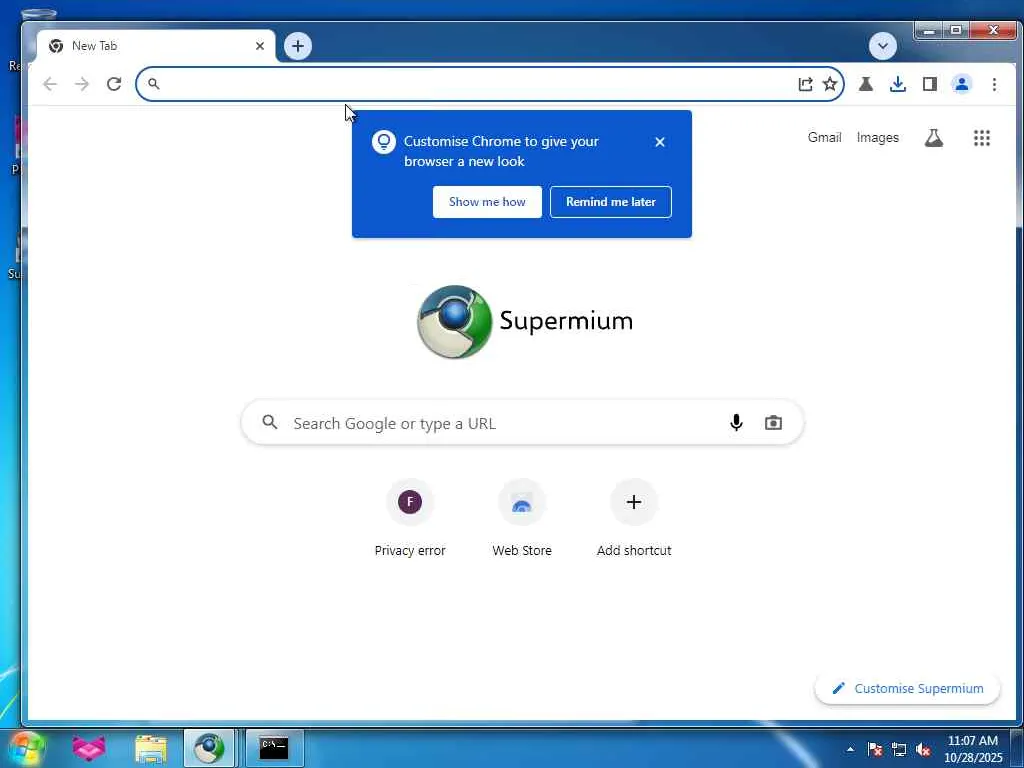Open the profile avatar icon
Image resolution: width=1024 pixels, height=768 pixels.
(x=962, y=84)
